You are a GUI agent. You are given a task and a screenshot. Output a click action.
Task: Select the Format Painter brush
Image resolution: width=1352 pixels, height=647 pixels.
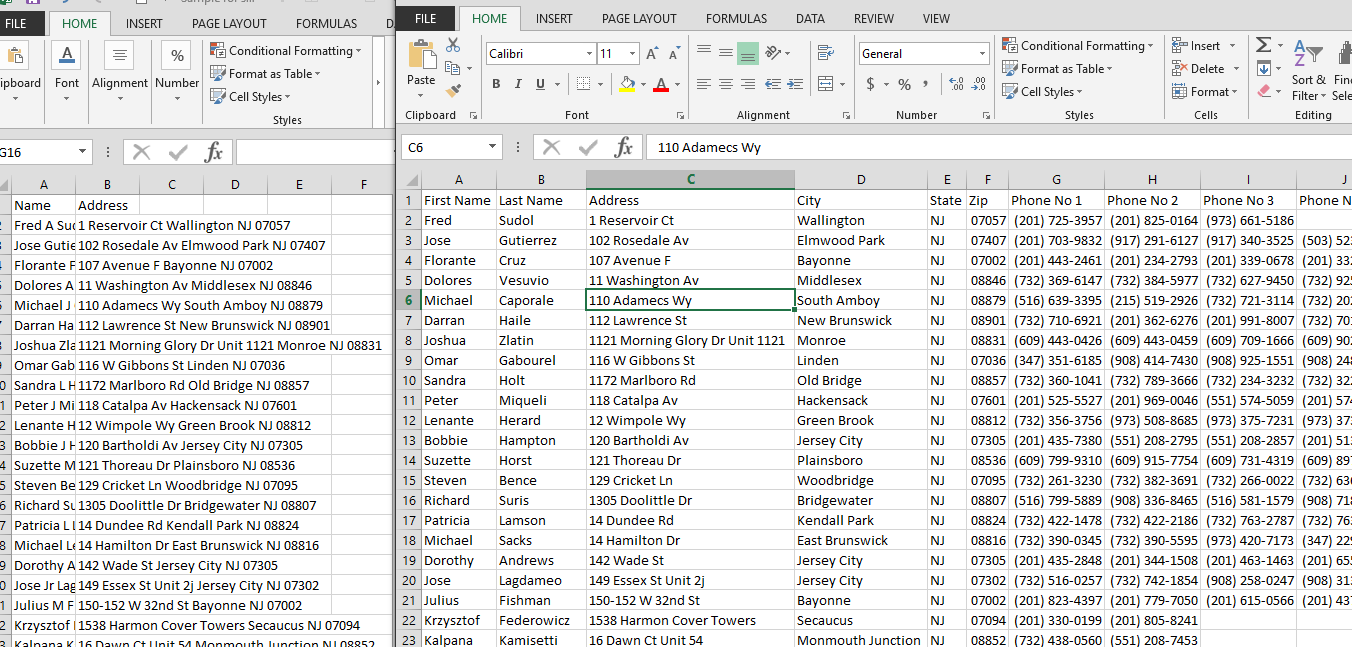point(453,90)
